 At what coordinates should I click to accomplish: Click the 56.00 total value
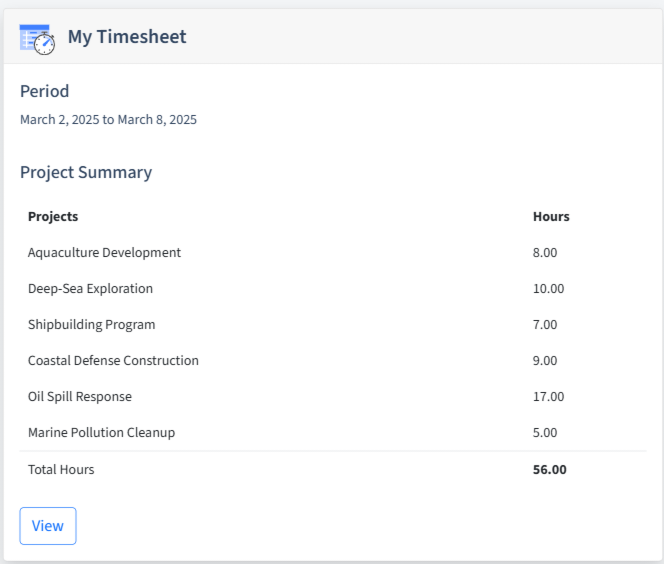point(550,470)
